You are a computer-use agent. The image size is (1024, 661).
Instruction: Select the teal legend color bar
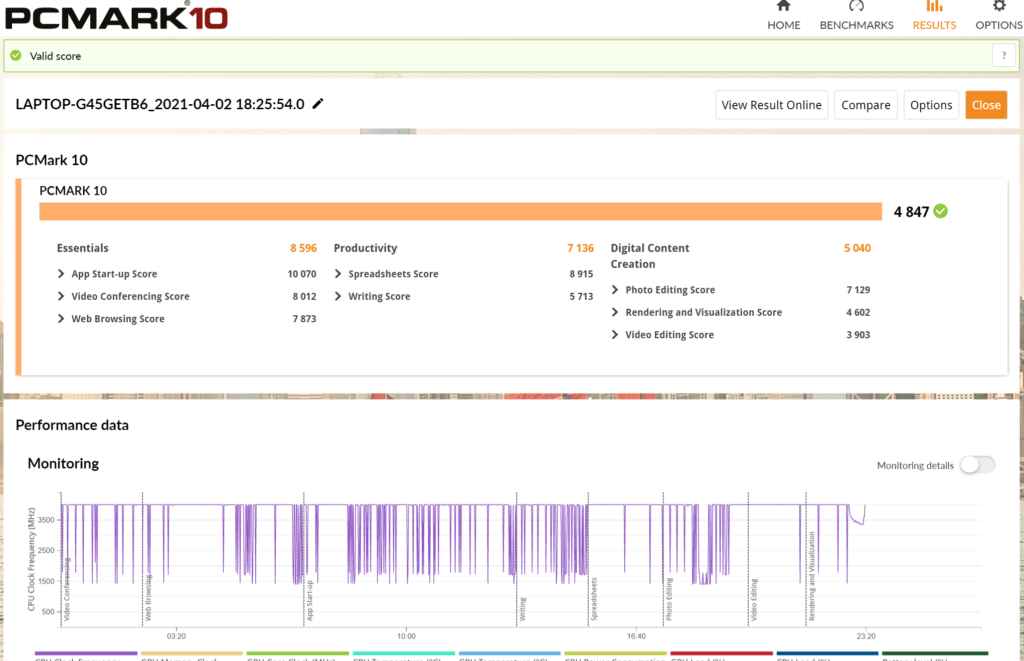coord(404,653)
